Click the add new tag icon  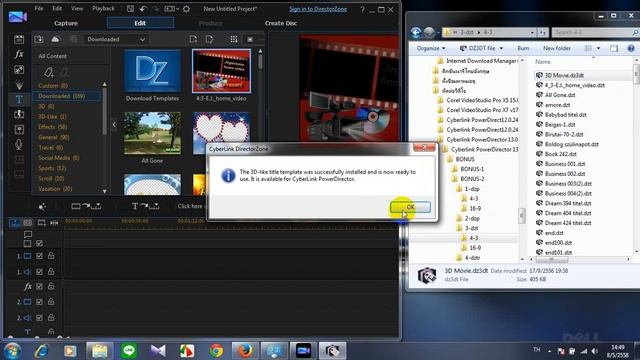coord(49,73)
